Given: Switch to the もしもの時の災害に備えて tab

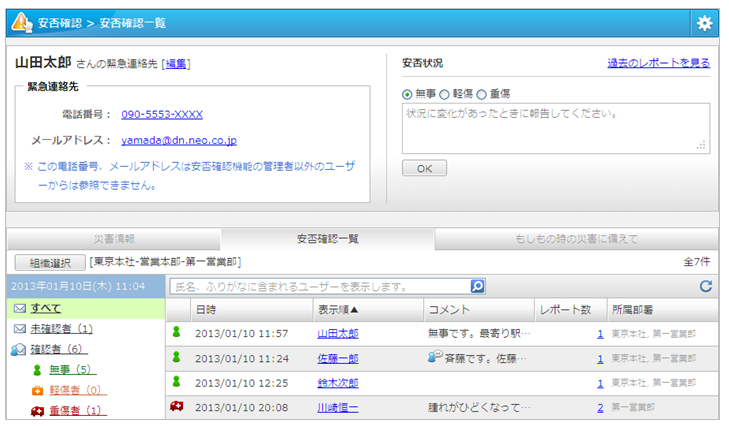Looking at the screenshot, I should tap(573, 240).
